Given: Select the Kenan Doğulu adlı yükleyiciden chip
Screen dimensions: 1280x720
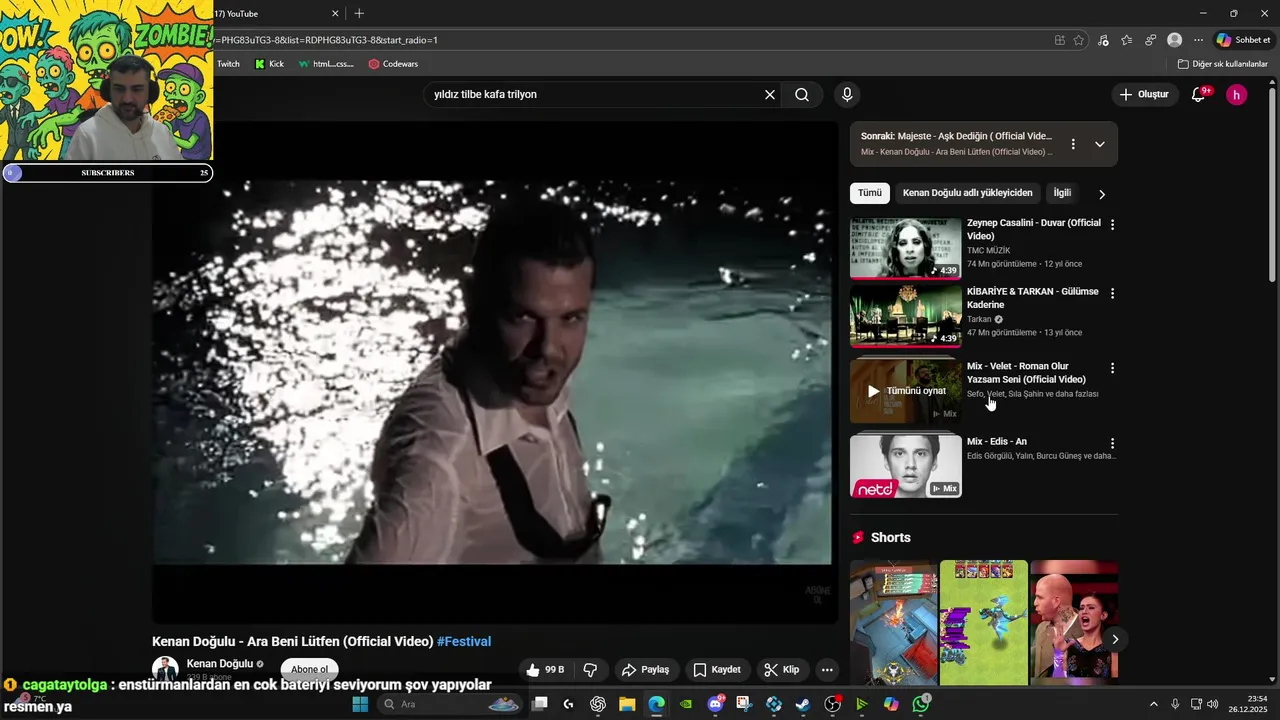Looking at the screenshot, I should [967, 193].
